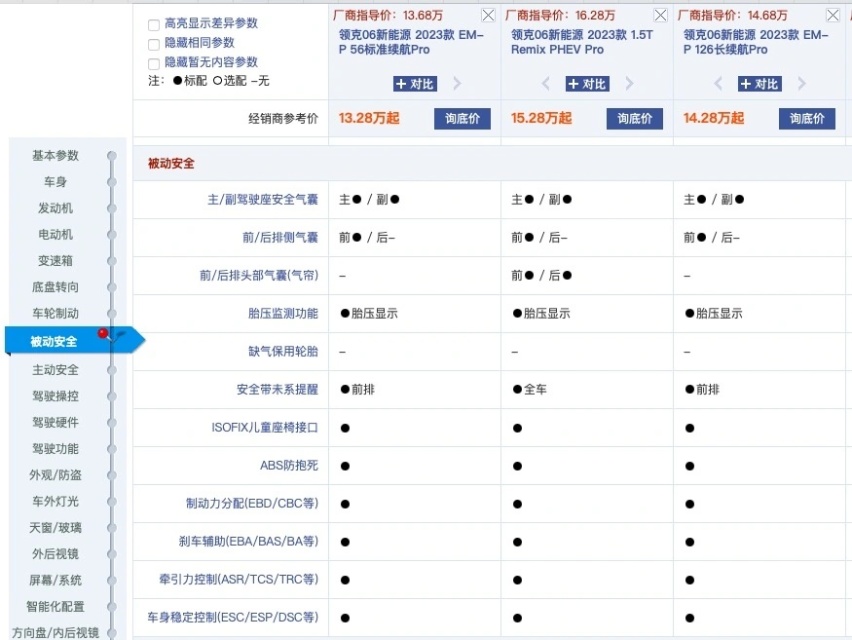Image resolution: width=852 pixels, height=640 pixels.
Task: Click the 被动安全 section header
Action: 171,164
